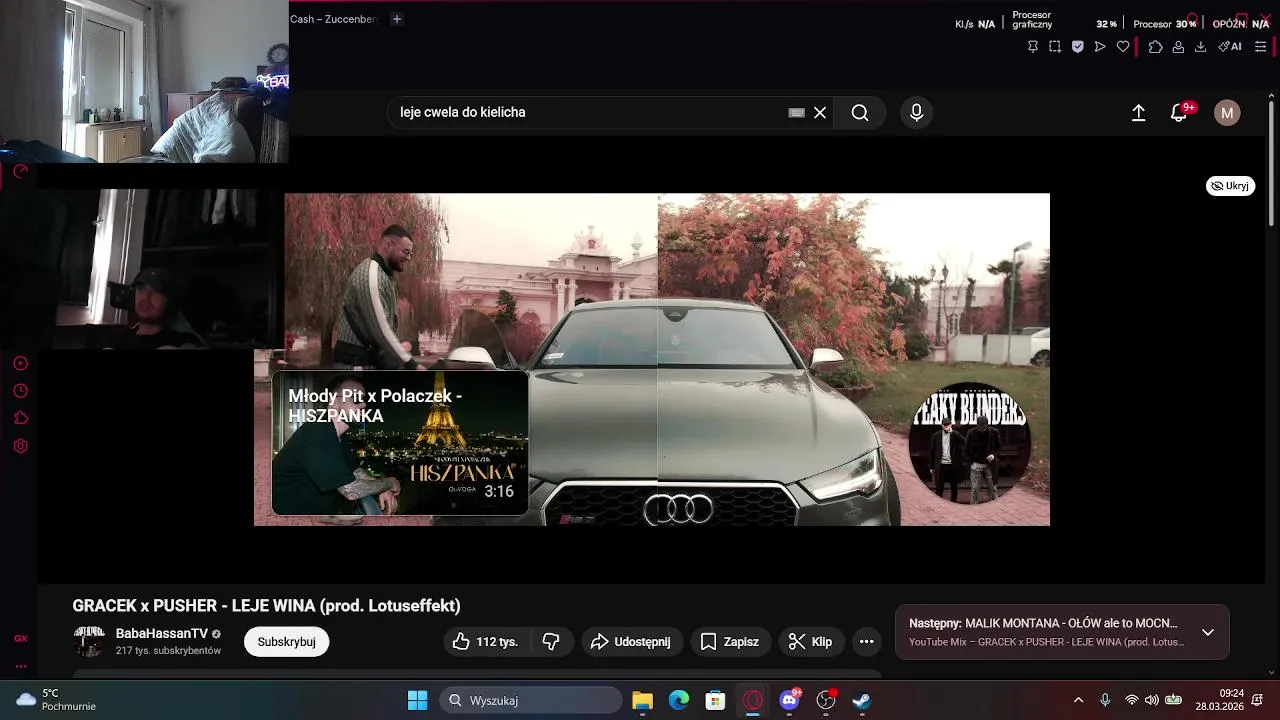Open the AI assistant button
Image resolution: width=1280 pixels, height=720 pixels.
(x=1230, y=47)
